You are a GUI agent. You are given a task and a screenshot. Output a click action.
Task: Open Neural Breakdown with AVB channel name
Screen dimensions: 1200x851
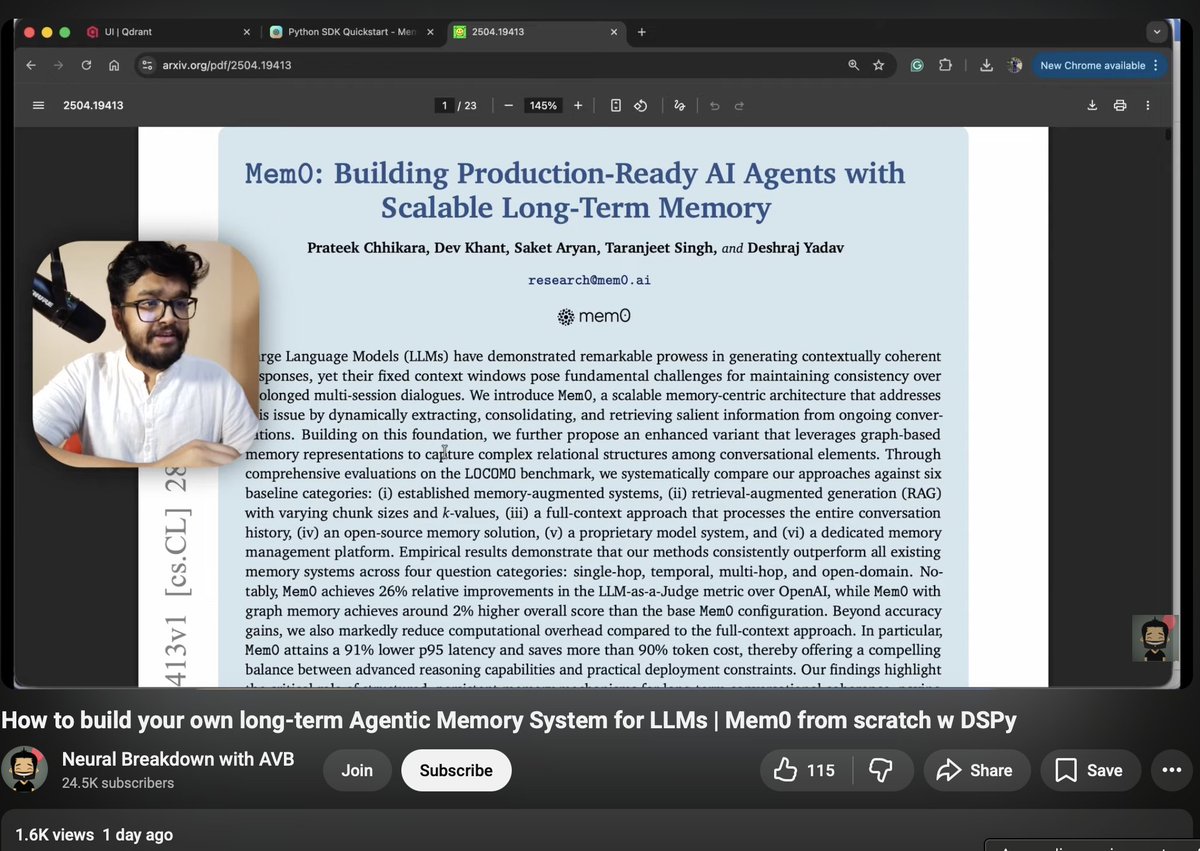pyautogui.click(x=178, y=759)
